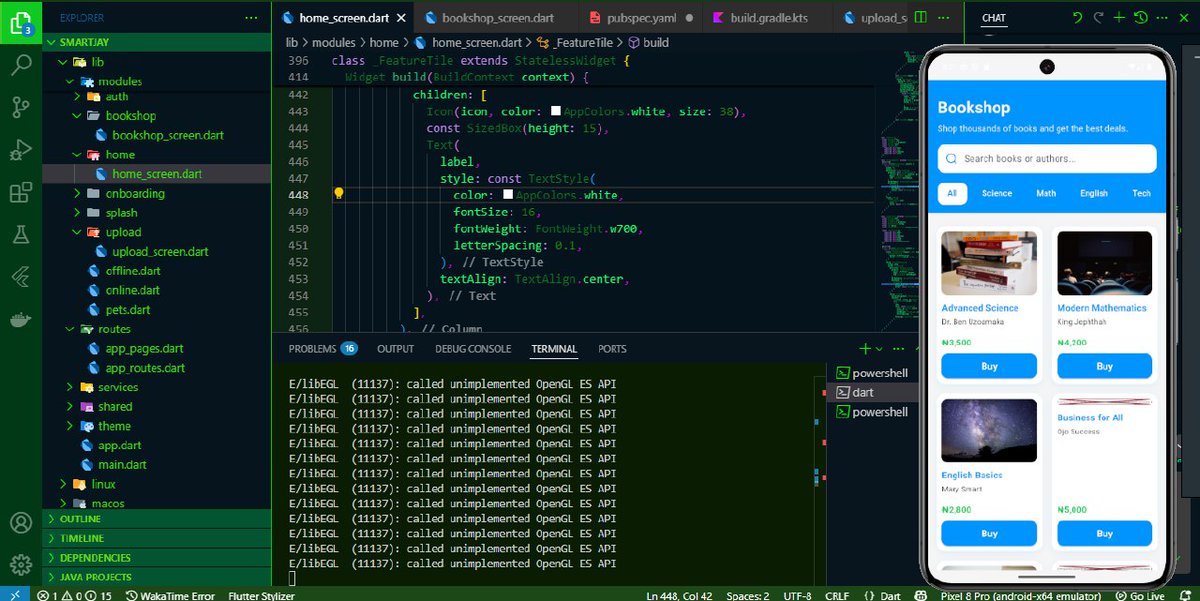Open the Docker whale icon view
The image size is (1200, 601).
point(20,320)
